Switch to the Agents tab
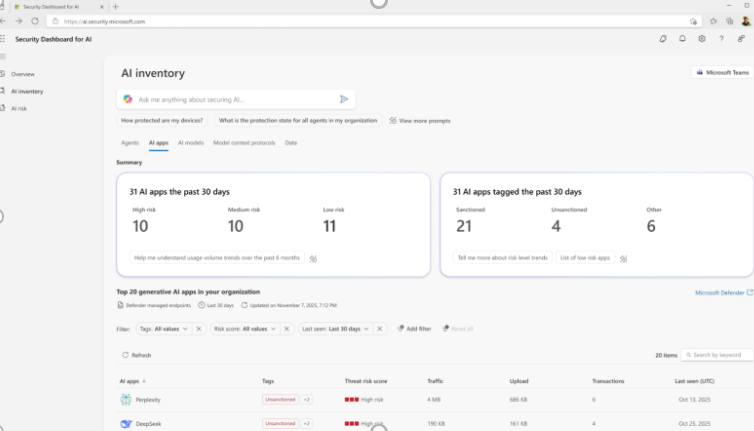 130,143
